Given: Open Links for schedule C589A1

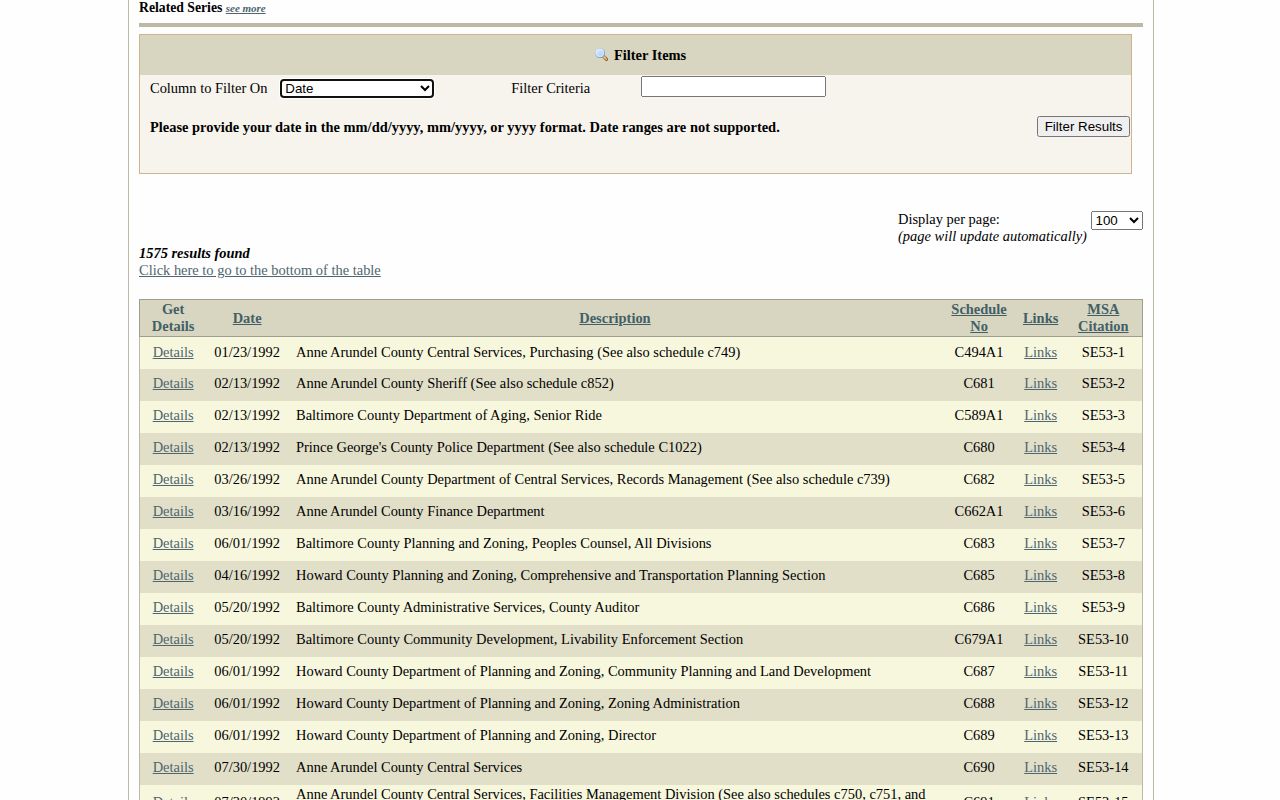Looking at the screenshot, I should coord(1040,415).
